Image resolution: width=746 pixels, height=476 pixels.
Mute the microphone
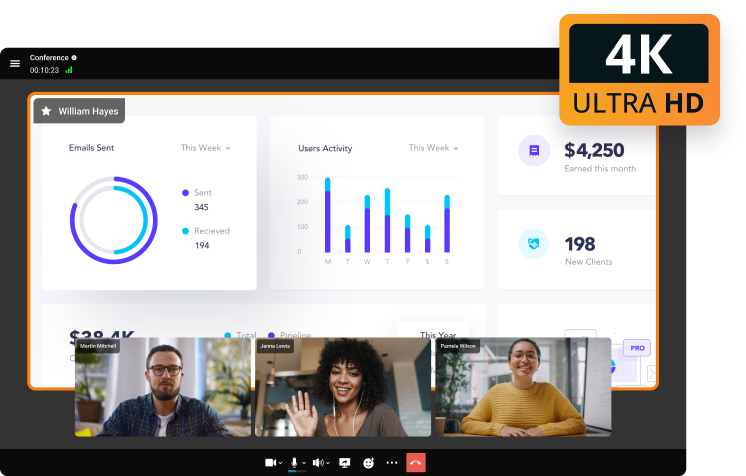point(294,463)
